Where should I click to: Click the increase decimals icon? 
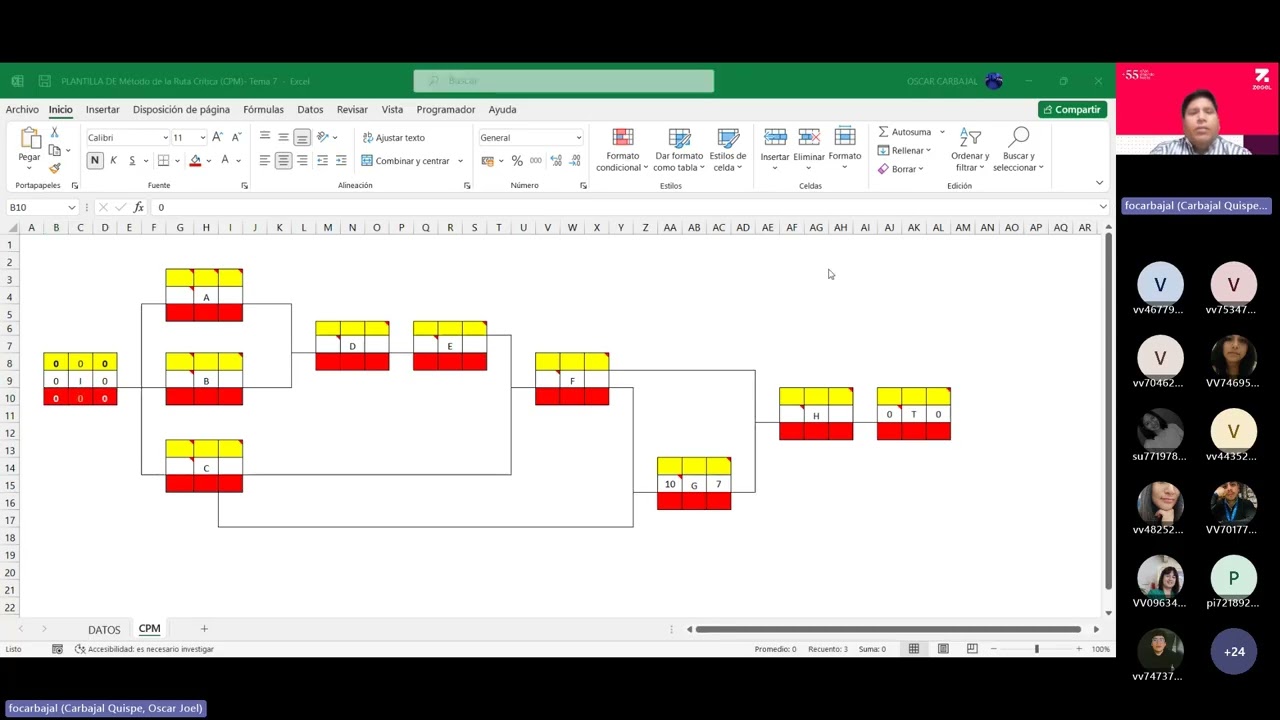(556, 160)
